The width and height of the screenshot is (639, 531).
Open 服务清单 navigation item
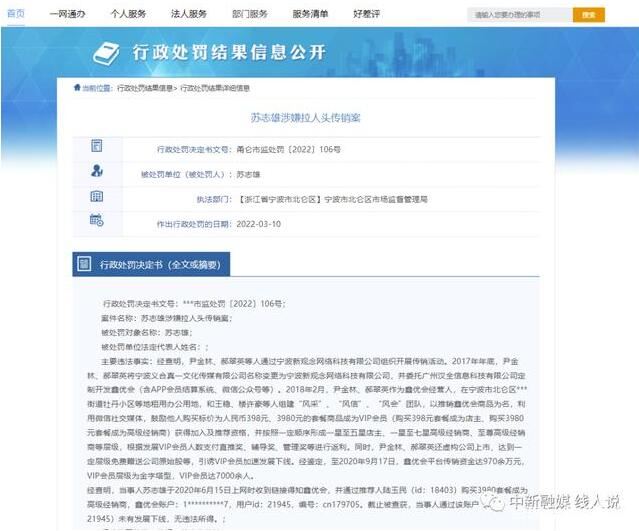(x=310, y=14)
